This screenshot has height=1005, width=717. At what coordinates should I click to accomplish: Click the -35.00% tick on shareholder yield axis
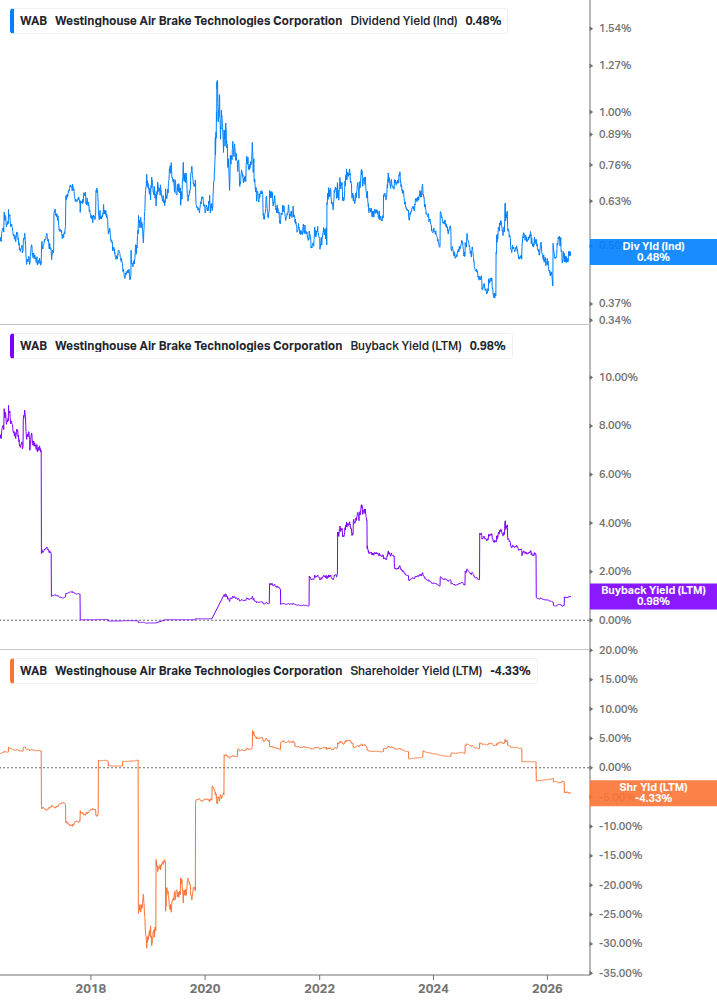[x=620, y=973]
